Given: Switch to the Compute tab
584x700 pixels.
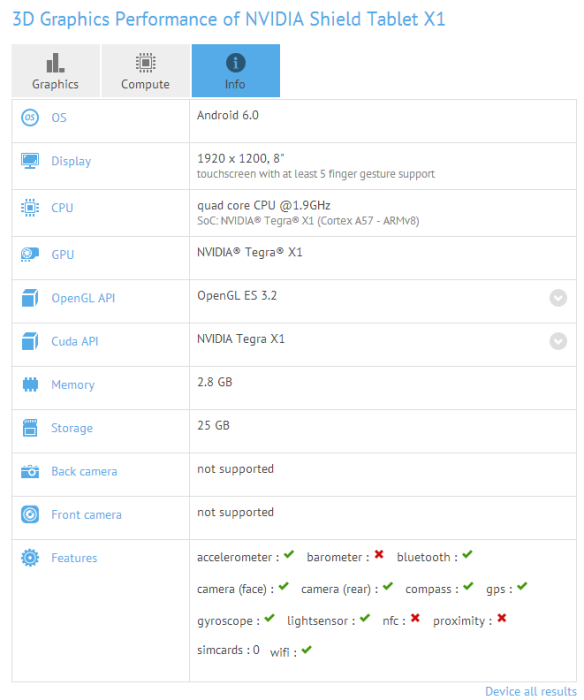Looking at the screenshot, I should point(146,71).
